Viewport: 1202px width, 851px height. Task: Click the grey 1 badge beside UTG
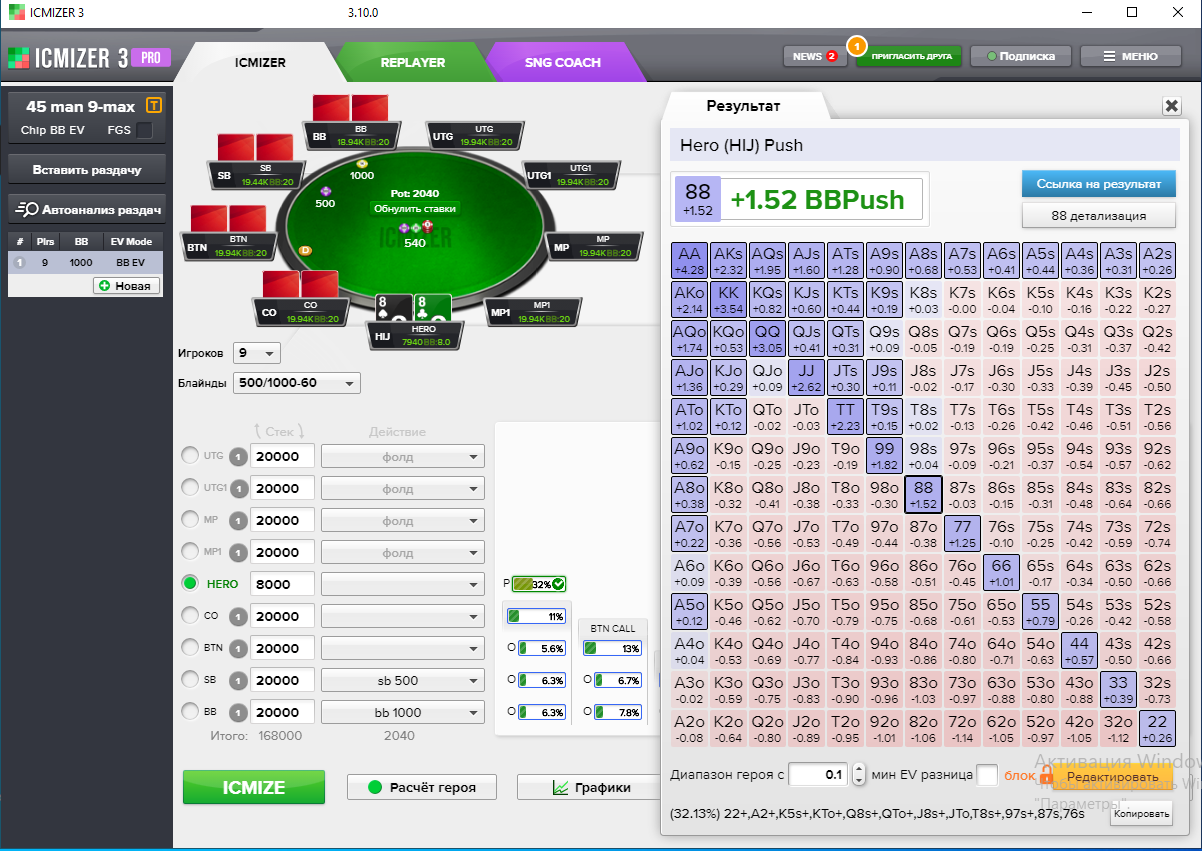(238, 456)
